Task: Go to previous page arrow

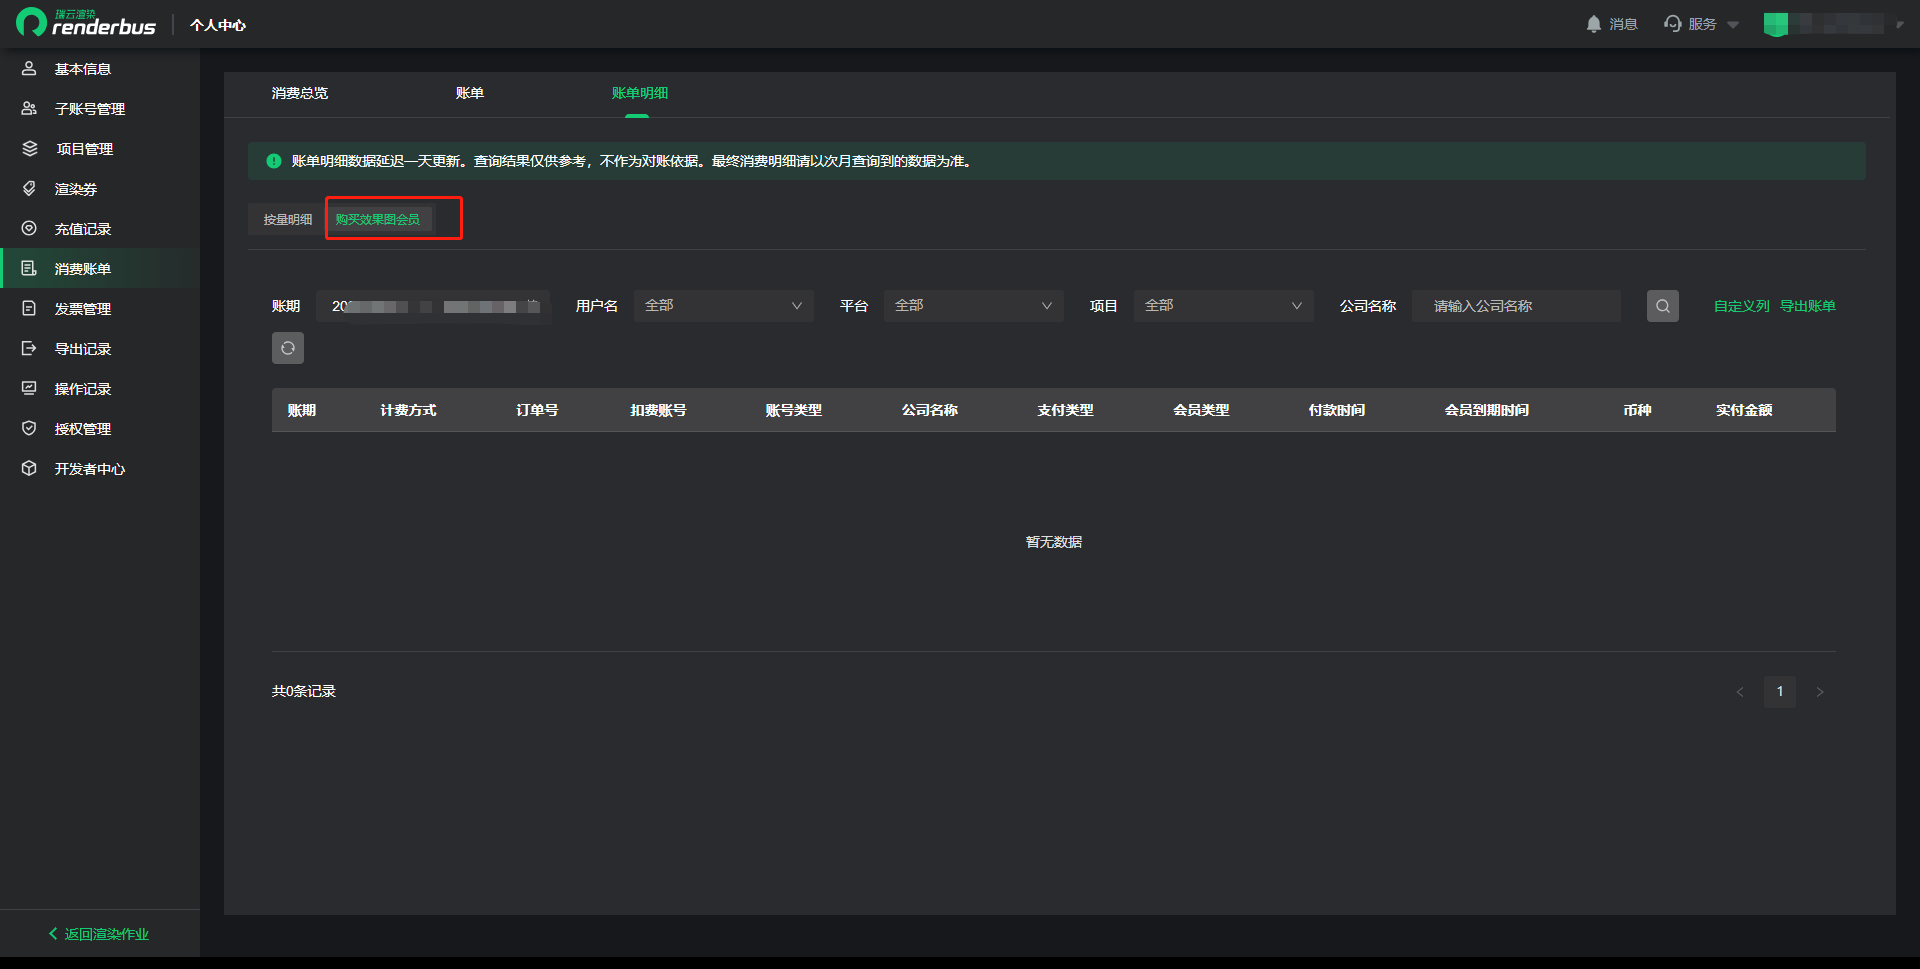Action: (1740, 692)
